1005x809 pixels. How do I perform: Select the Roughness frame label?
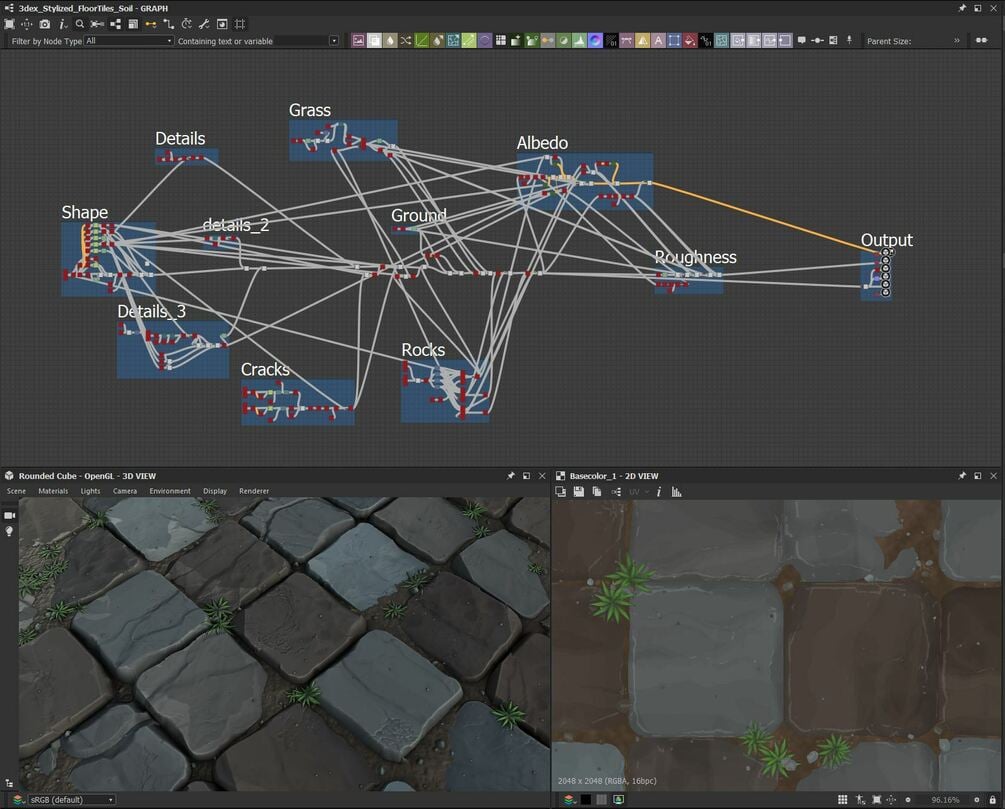coord(695,257)
